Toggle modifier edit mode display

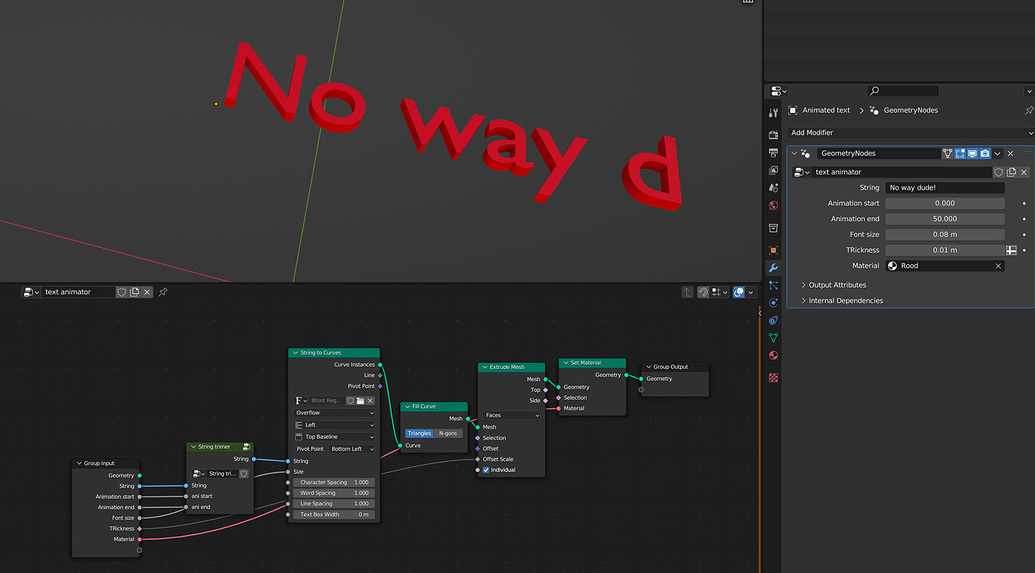960,153
